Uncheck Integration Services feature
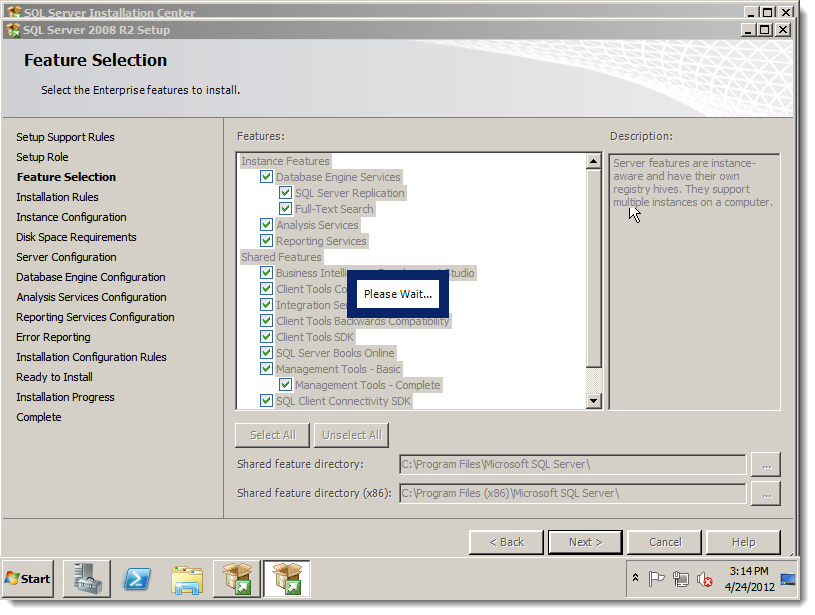 coord(266,305)
